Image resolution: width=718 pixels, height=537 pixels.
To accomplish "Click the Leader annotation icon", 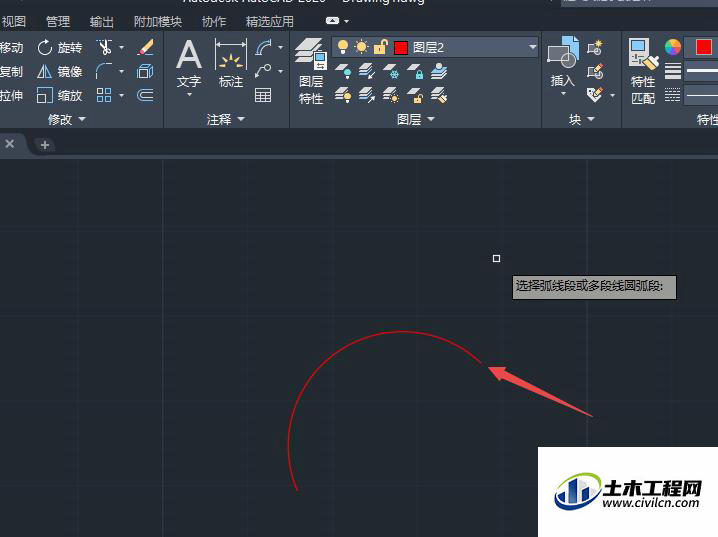I will [x=264, y=71].
